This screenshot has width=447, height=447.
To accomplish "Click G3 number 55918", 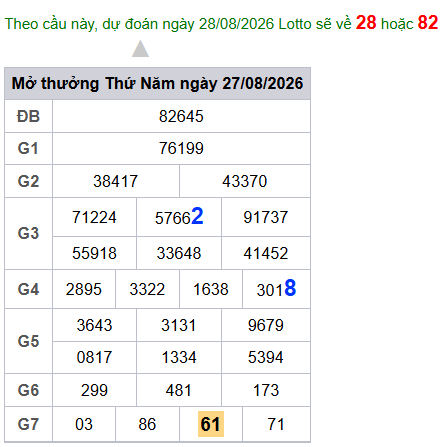I will tap(94, 253).
